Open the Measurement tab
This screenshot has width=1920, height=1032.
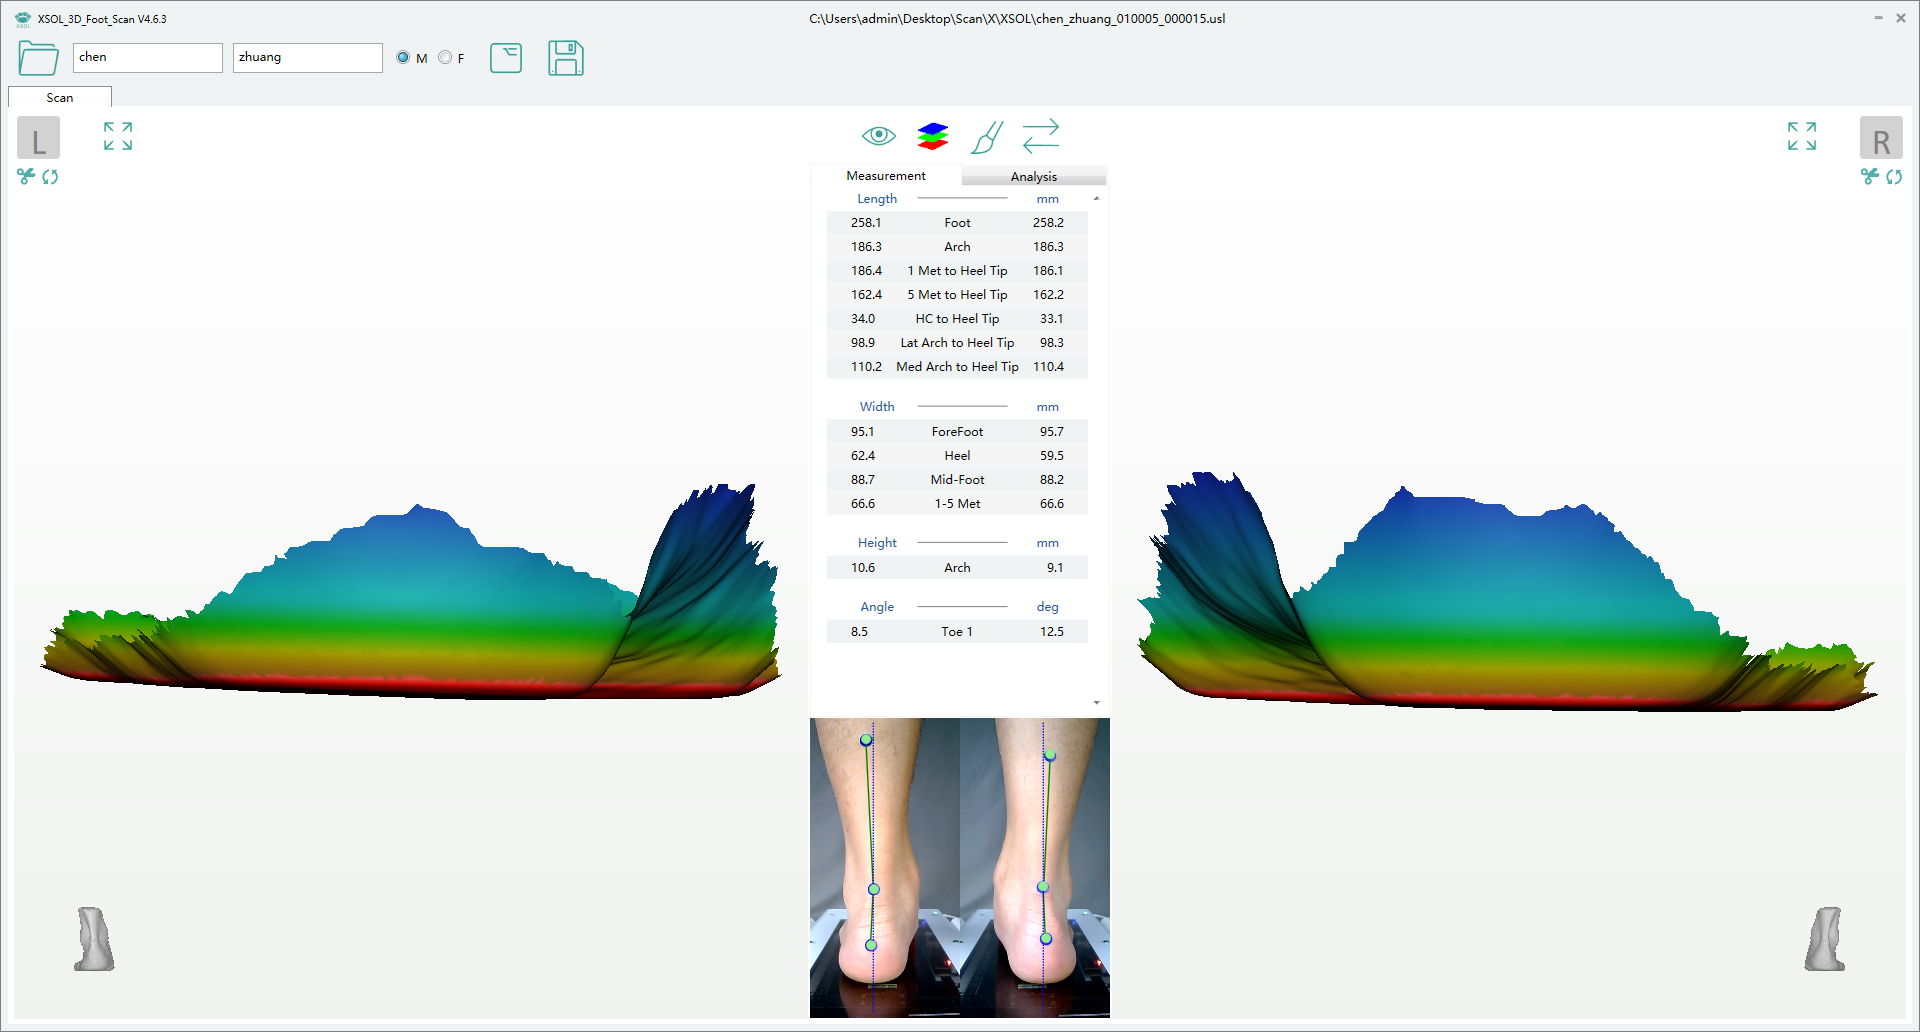coord(885,176)
